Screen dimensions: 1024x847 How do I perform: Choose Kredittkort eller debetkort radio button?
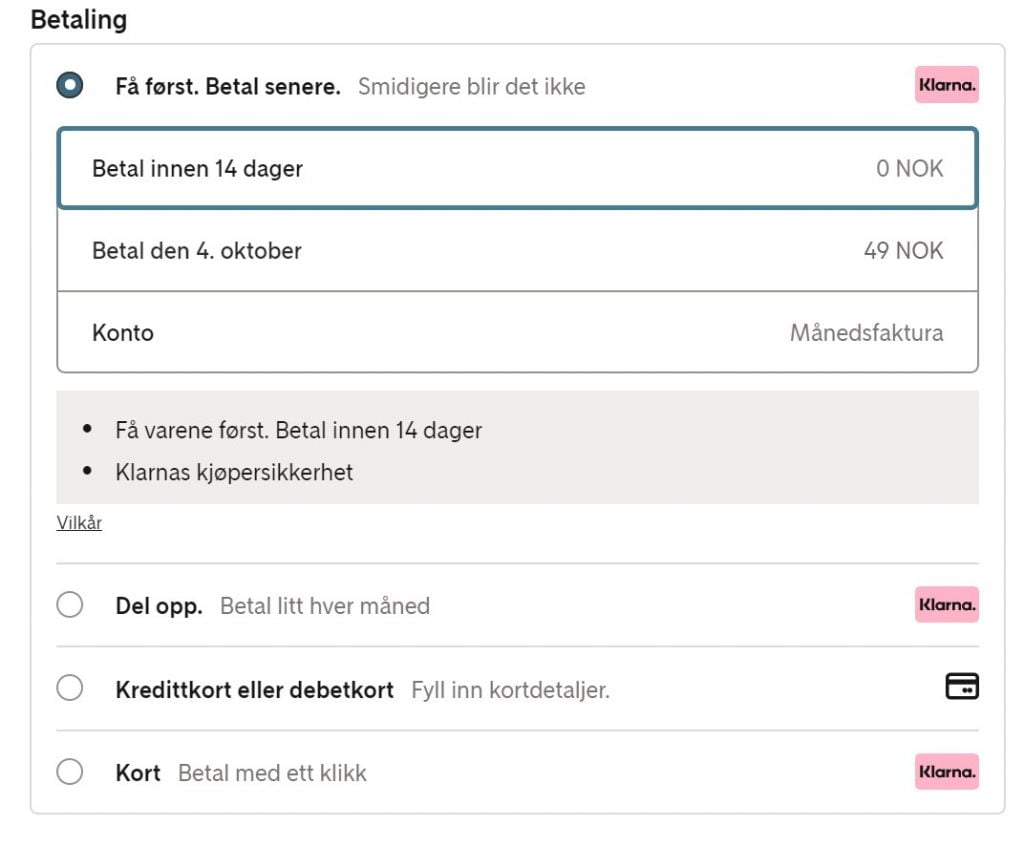click(x=70, y=689)
